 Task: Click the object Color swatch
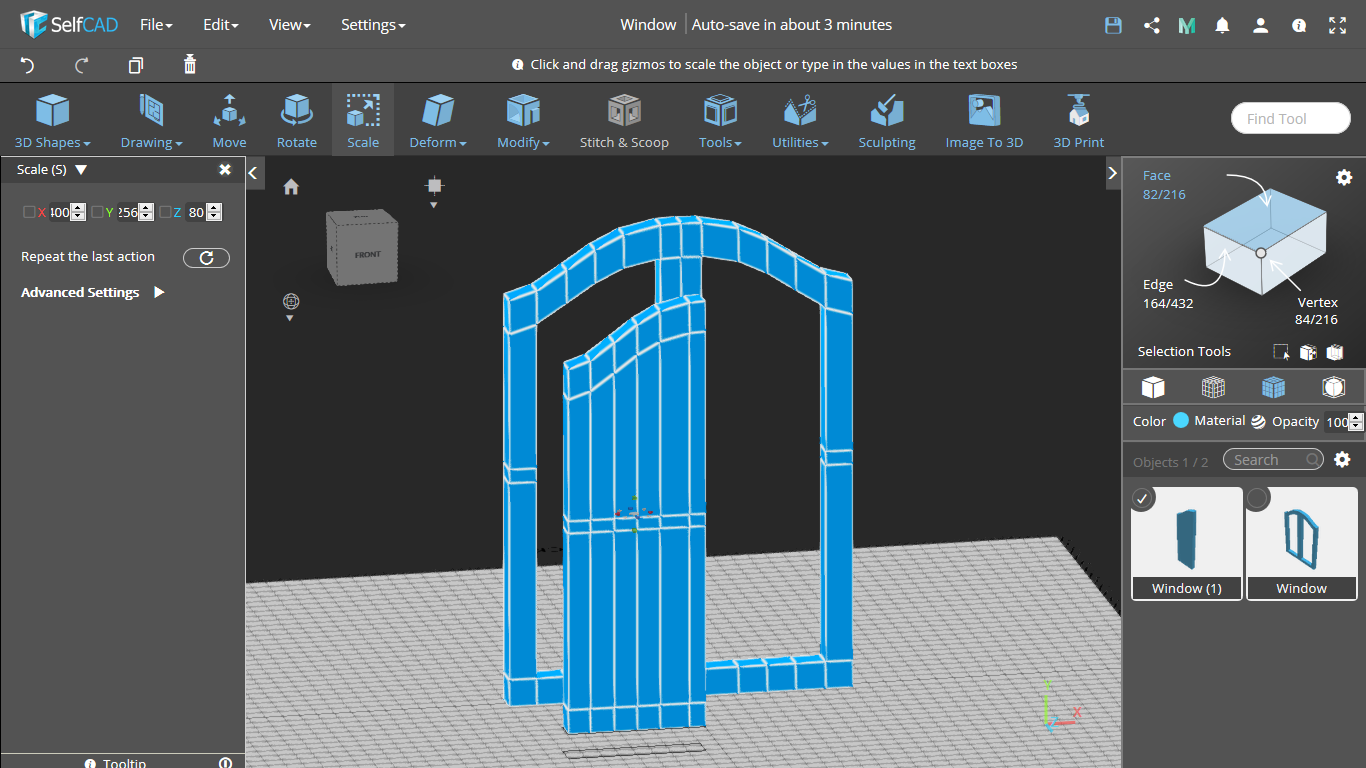[1181, 421]
